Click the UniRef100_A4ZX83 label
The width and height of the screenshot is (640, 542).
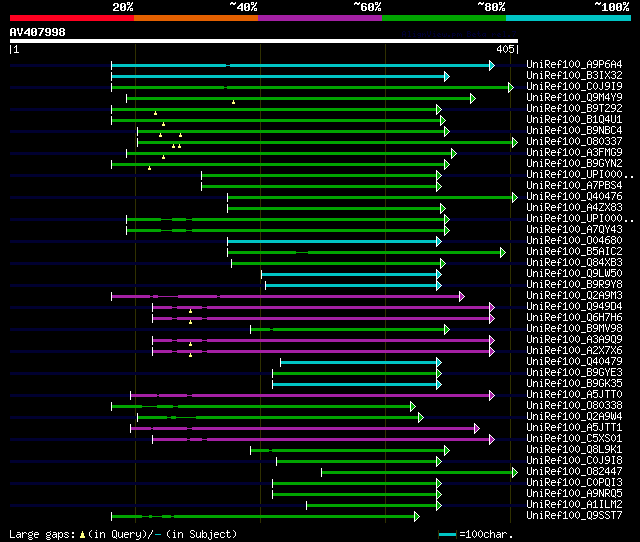(574, 208)
